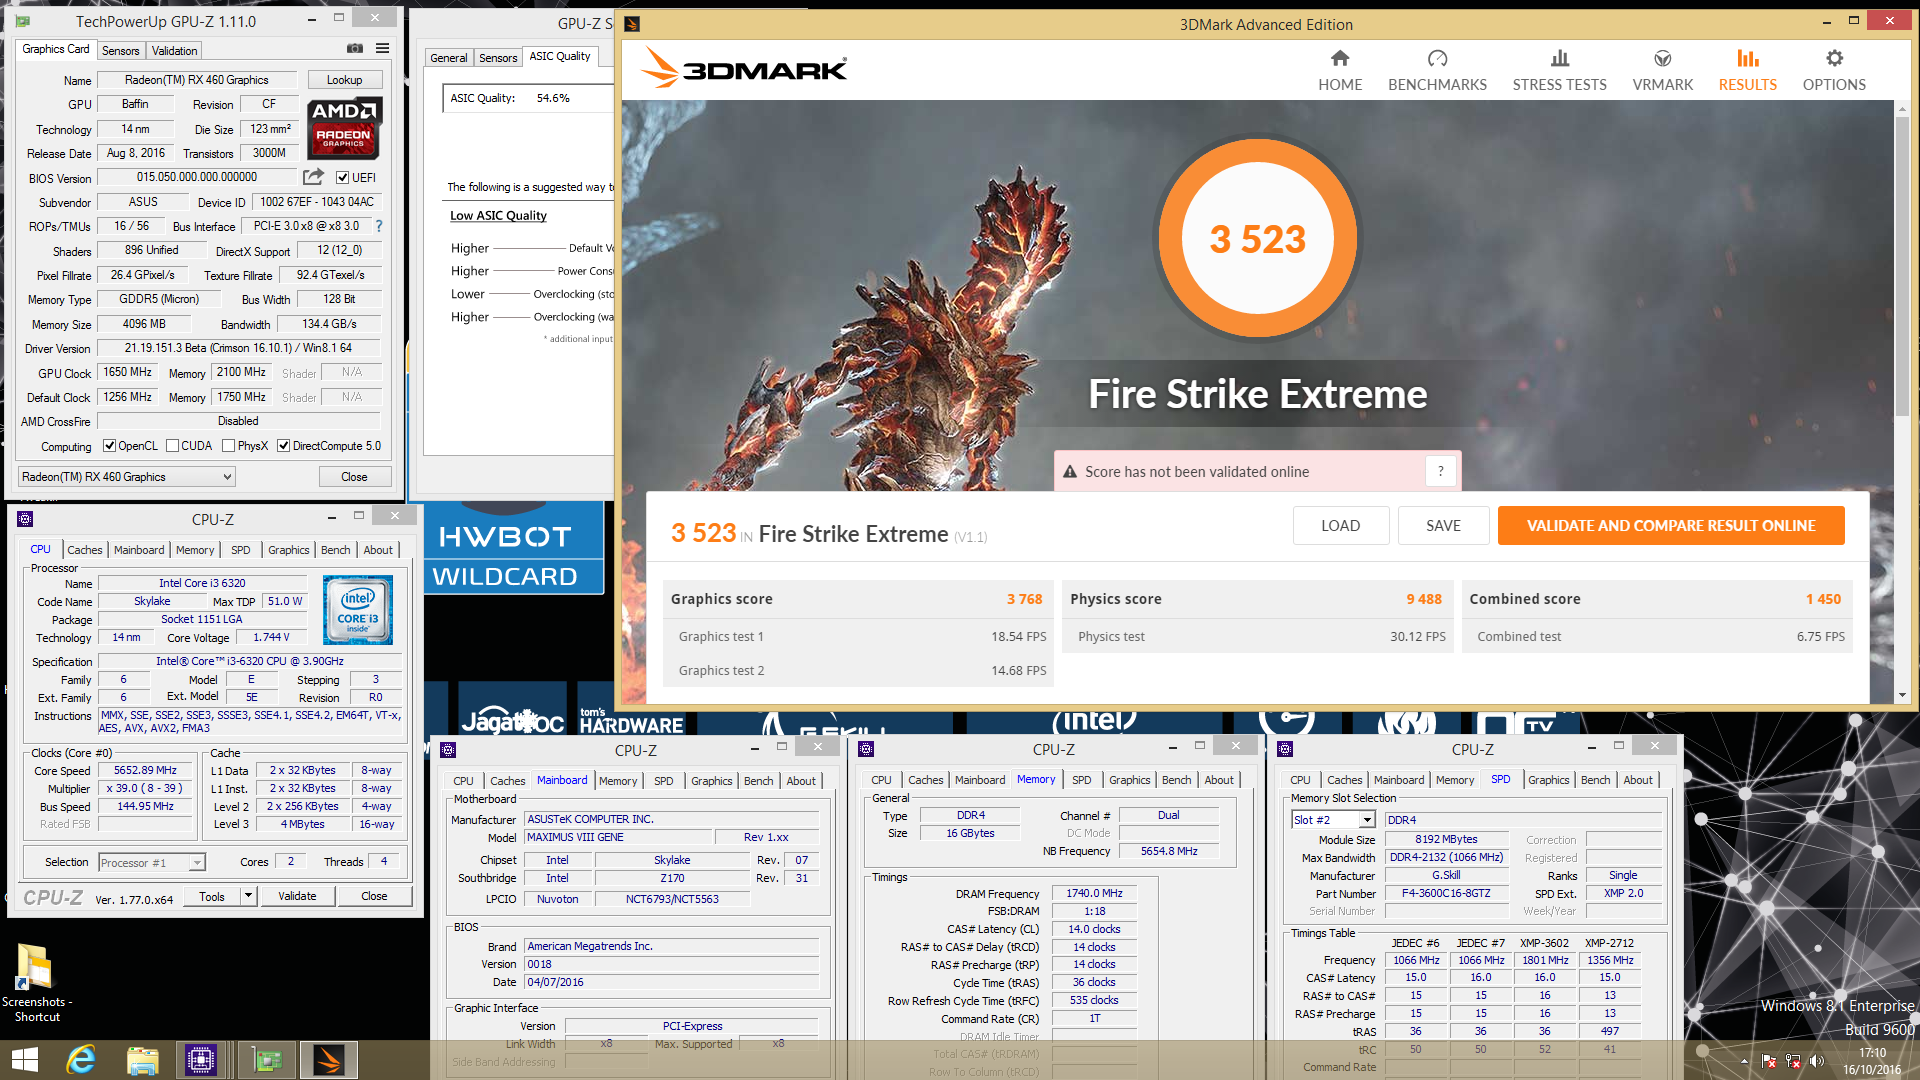Viewport: 1920px width, 1080px height.
Task: Switch to 3DMark taskbar icon
Action: [x=329, y=1060]
